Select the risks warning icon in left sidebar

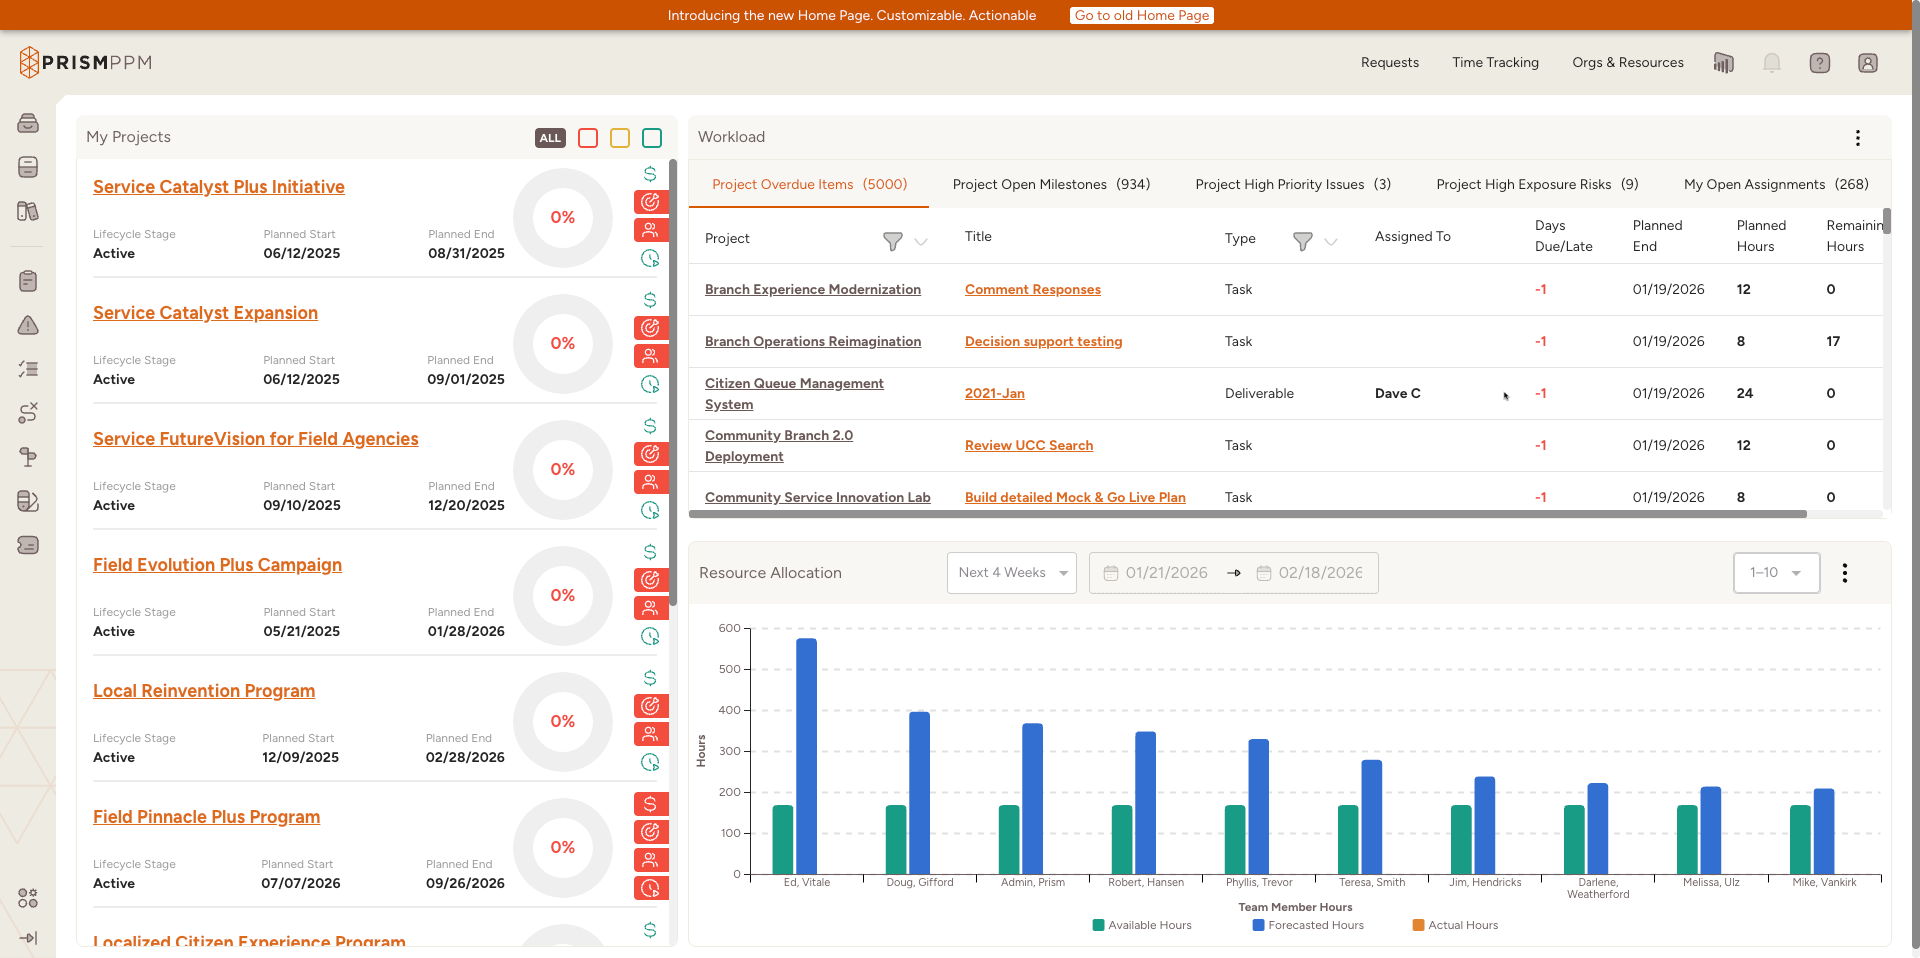[28, 325]
